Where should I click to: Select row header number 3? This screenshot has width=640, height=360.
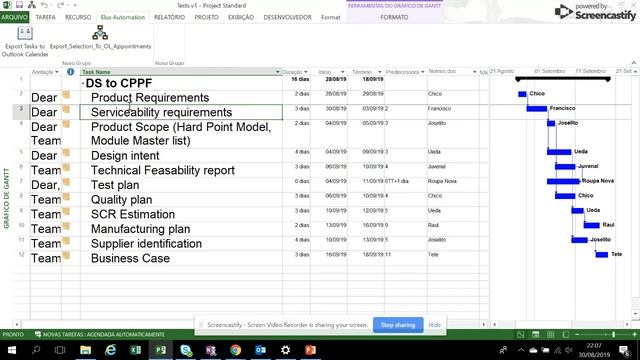(21, 112)
